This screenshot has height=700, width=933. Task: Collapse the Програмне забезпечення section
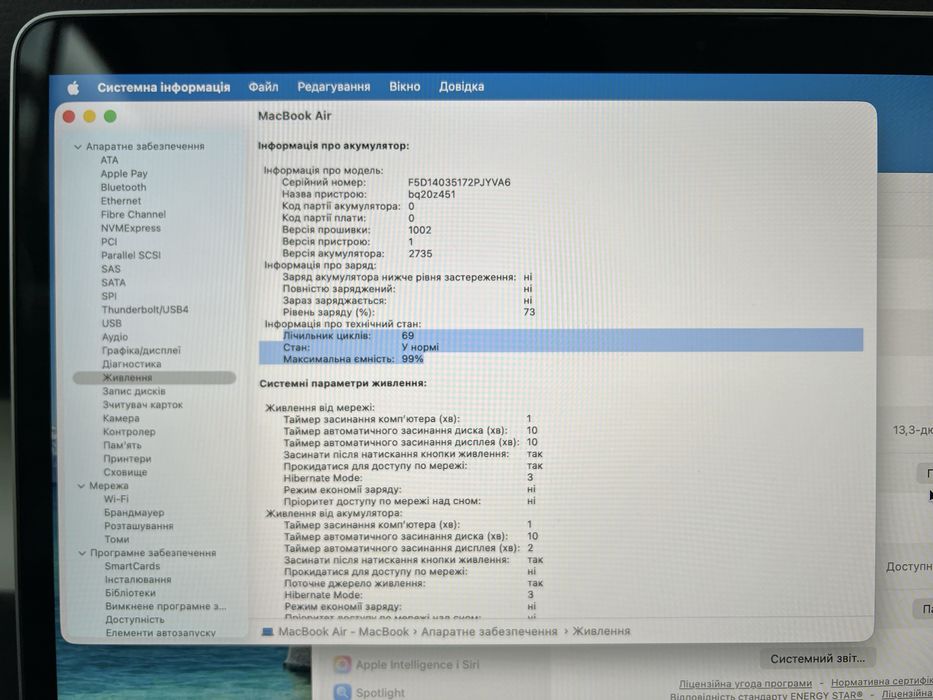click(82, 553)
